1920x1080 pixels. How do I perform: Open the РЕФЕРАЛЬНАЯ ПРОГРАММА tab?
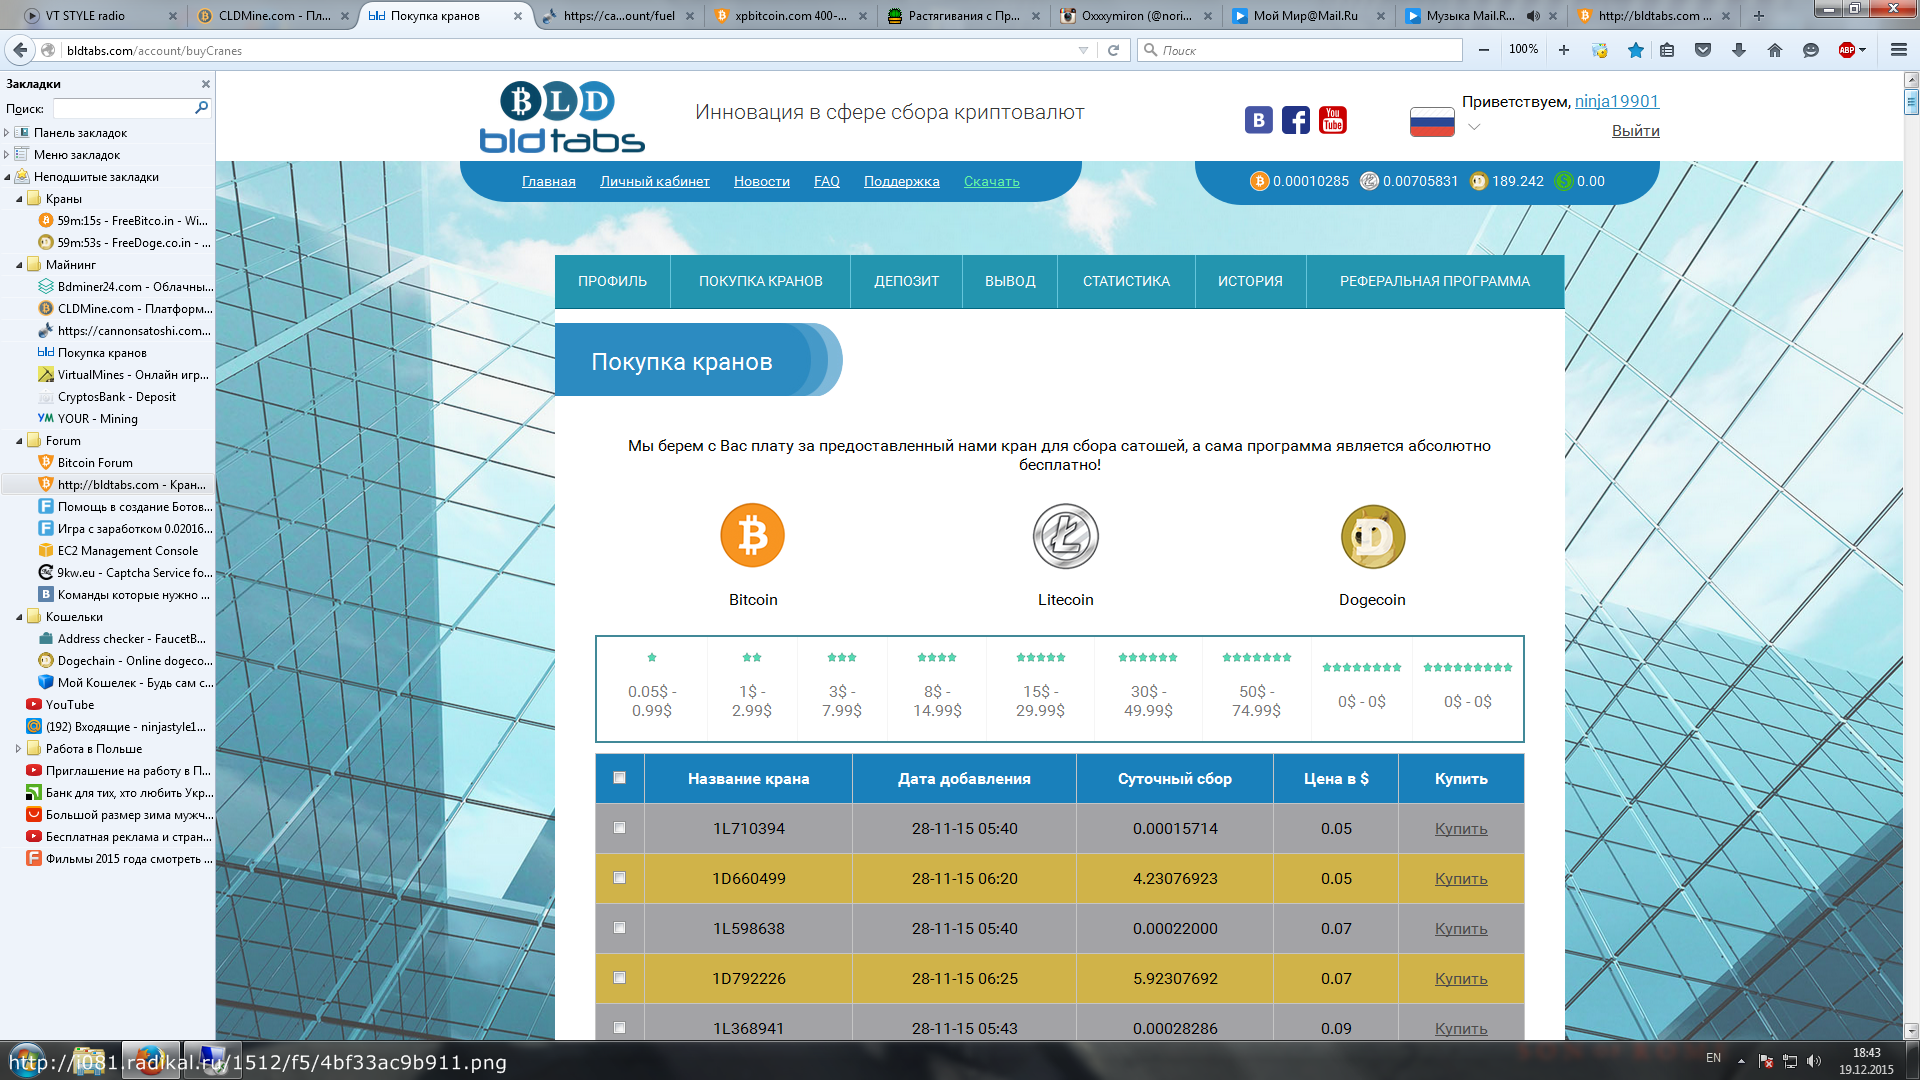pyautogui.click(x=1435, y=281)
